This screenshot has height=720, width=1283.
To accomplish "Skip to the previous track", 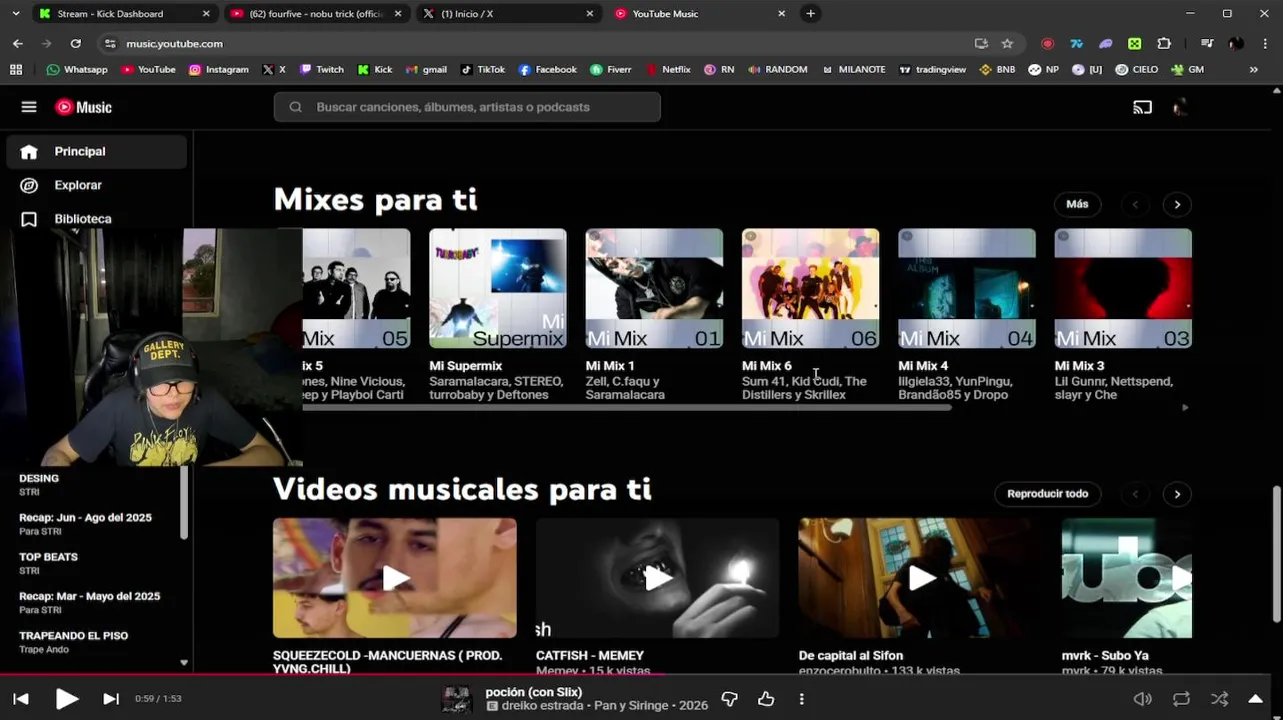I will pos(21,699).
